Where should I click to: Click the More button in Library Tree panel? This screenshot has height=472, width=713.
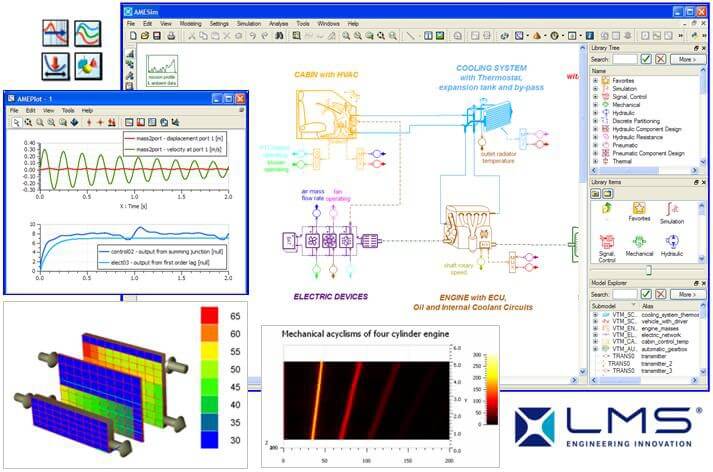tap(684, 60)
